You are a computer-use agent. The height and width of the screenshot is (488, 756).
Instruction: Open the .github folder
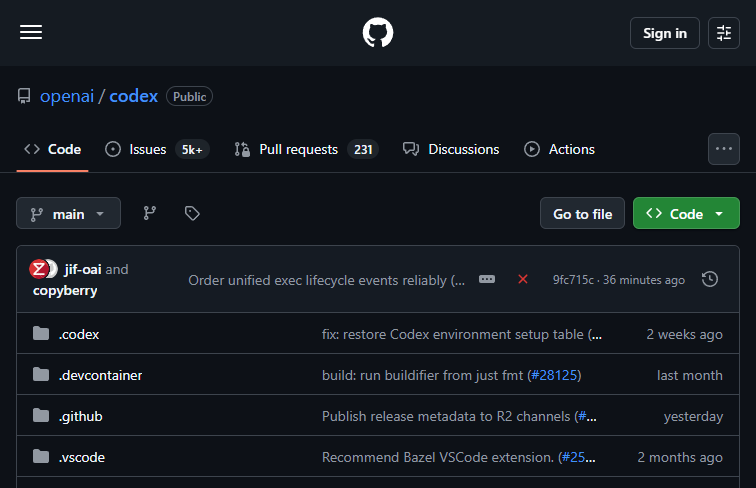(81, 416)
